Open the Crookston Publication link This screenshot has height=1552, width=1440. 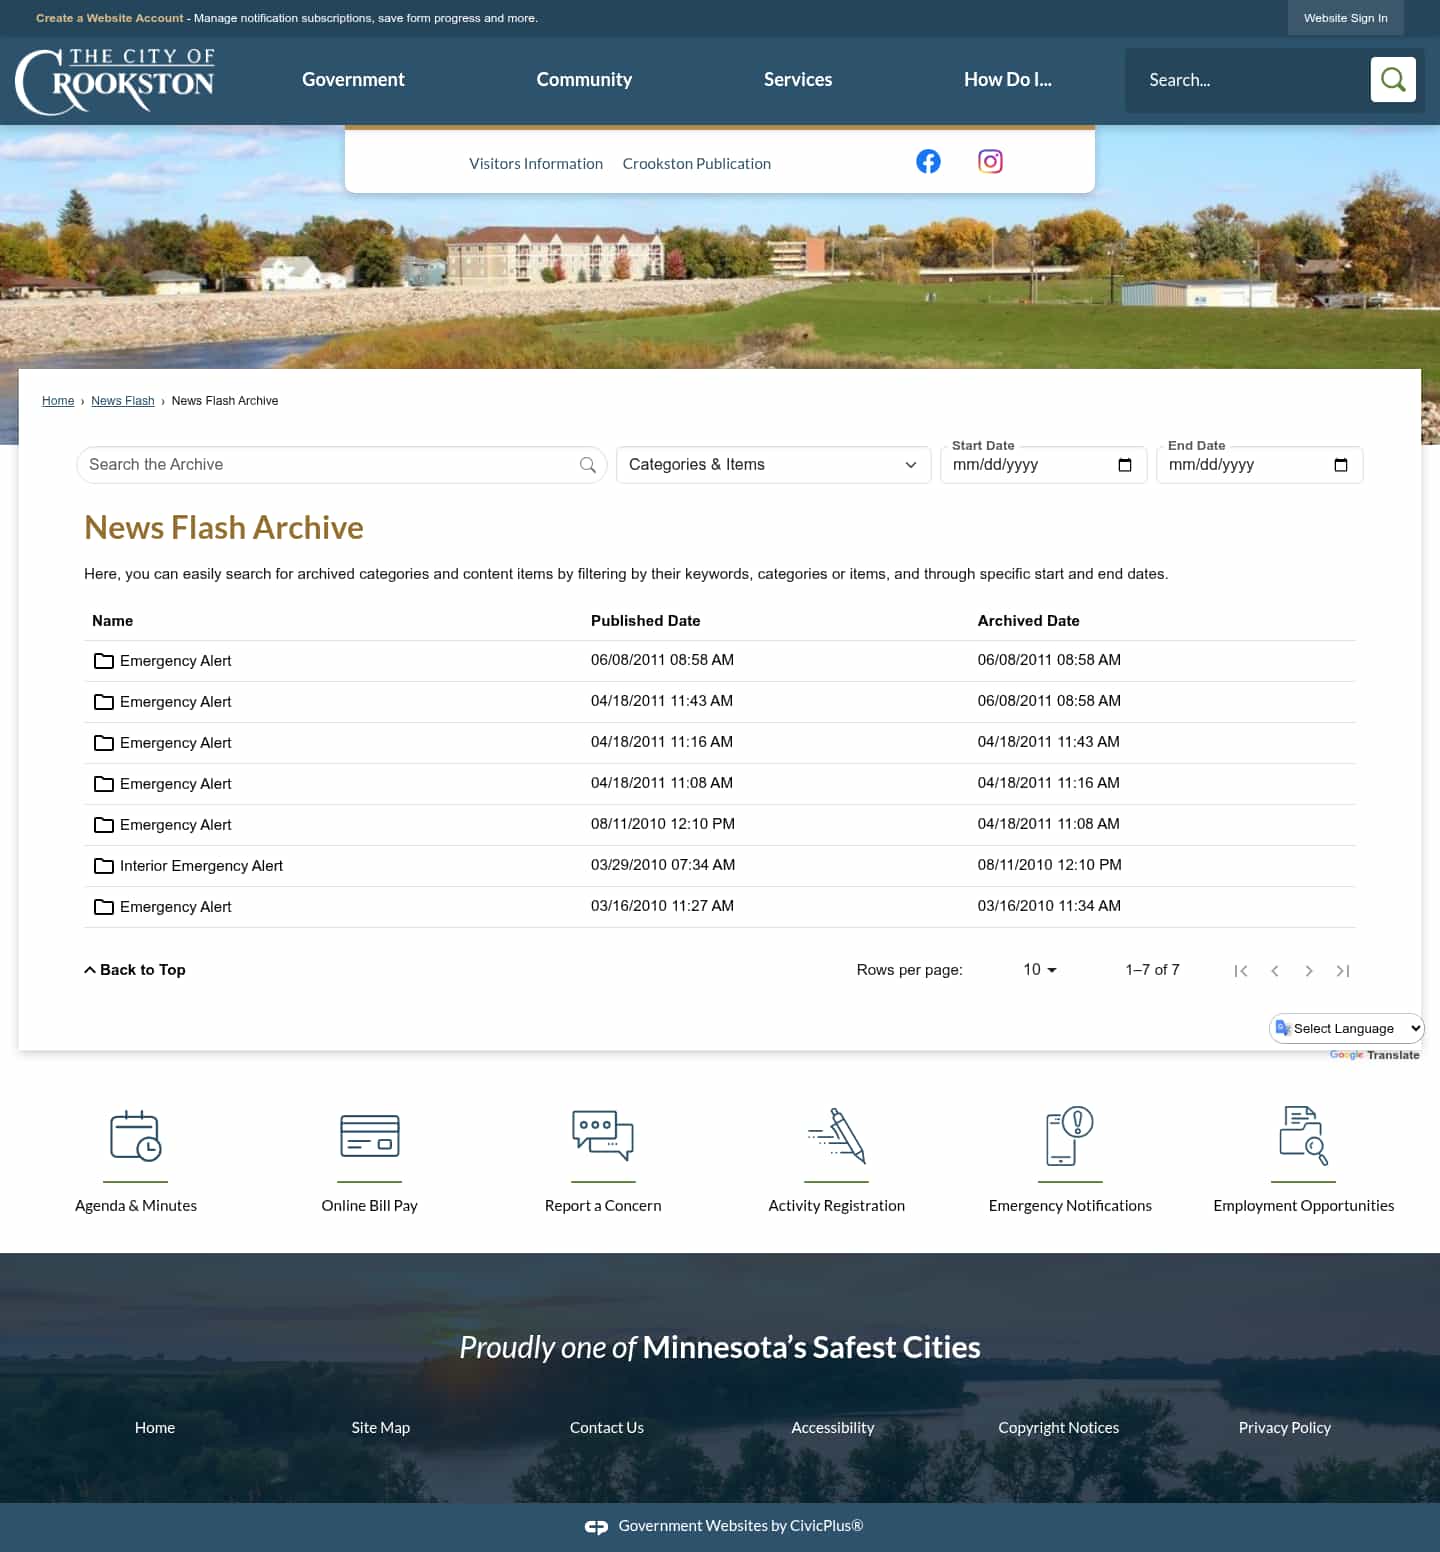pyautogui.click(x=697, y=164)
